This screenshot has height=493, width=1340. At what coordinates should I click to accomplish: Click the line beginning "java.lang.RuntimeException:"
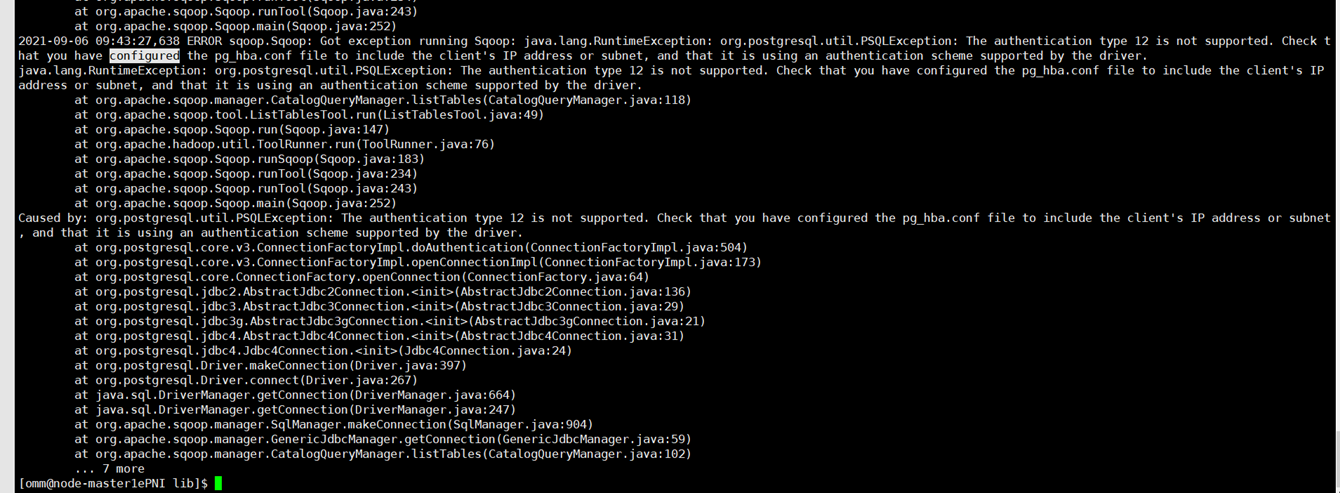671,78
